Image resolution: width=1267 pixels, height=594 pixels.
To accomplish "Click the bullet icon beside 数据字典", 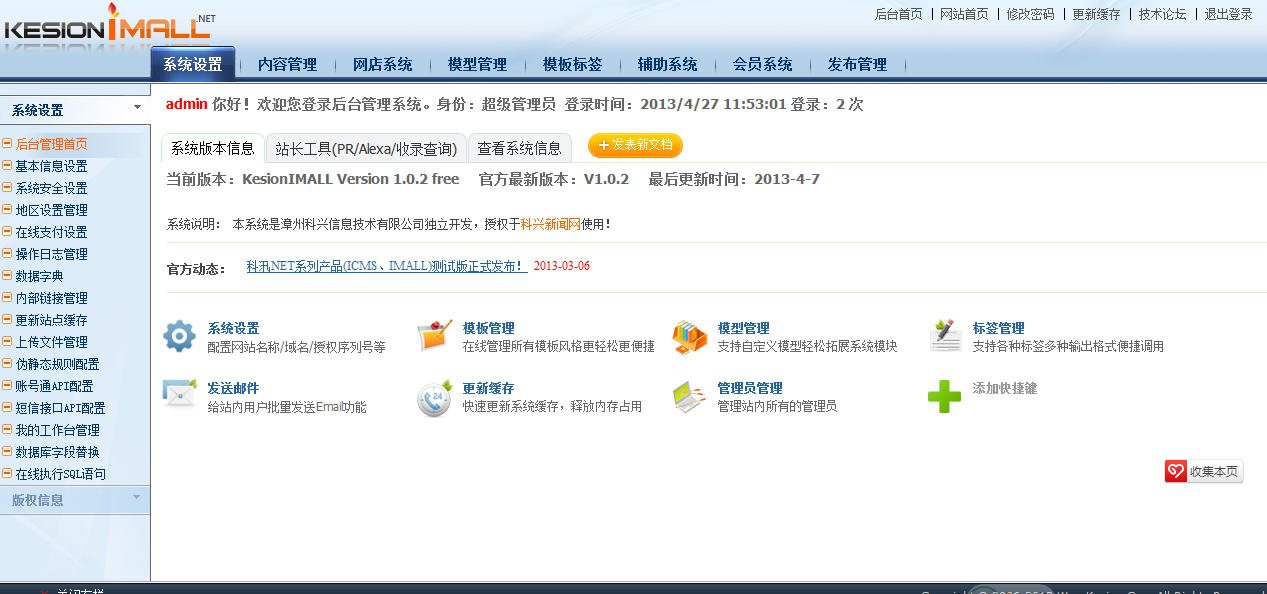I will pos(7,276).
